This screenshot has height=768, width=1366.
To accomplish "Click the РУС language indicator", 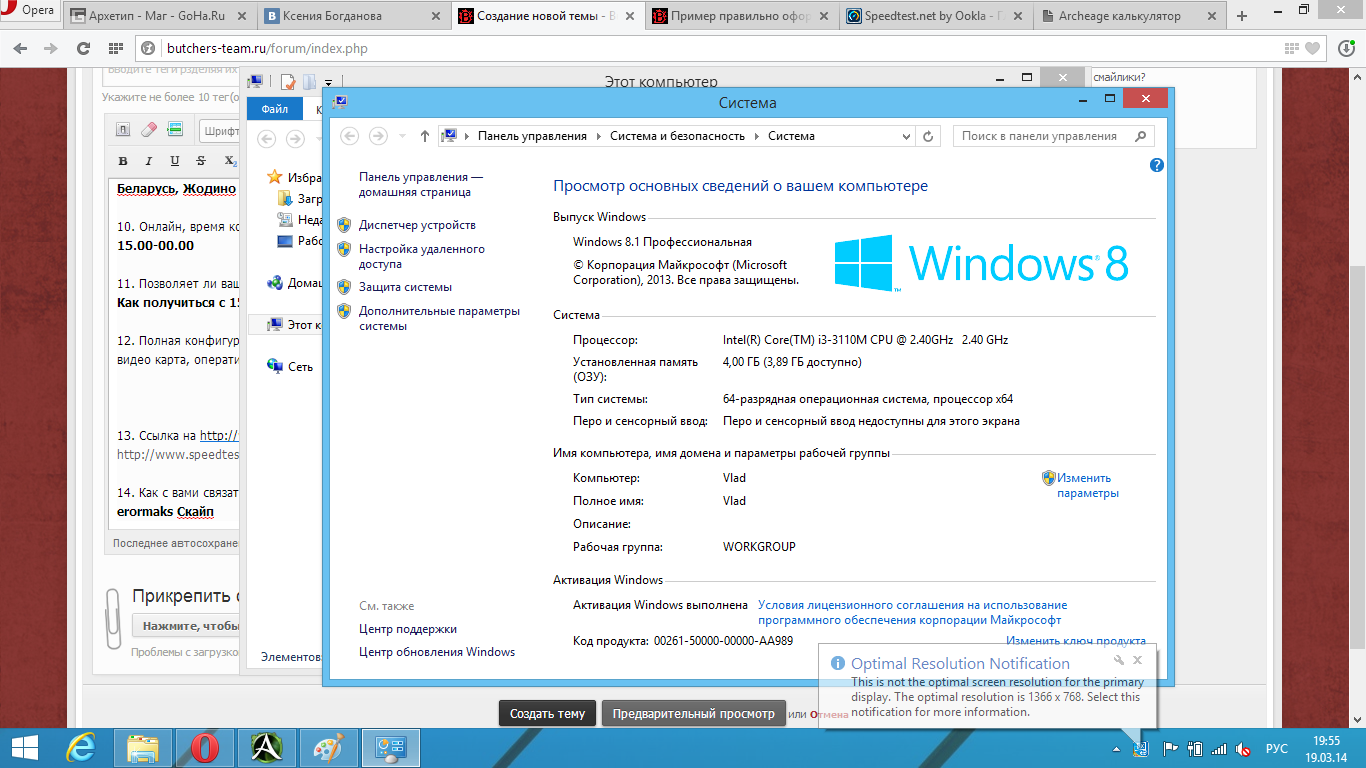I will [1277, 748].
